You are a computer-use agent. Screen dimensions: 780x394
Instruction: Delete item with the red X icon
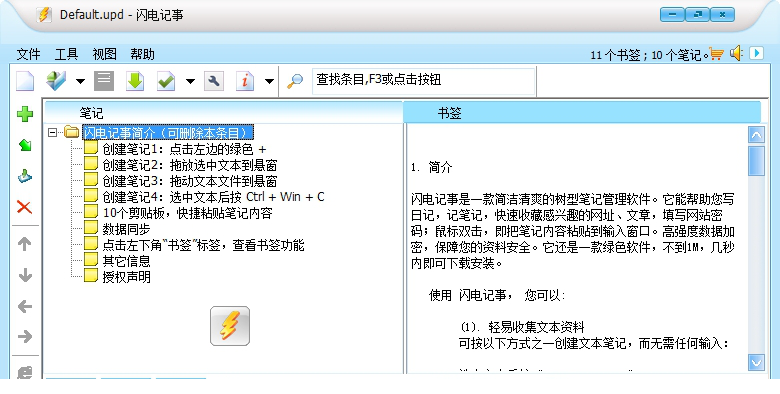pos(25,207)
